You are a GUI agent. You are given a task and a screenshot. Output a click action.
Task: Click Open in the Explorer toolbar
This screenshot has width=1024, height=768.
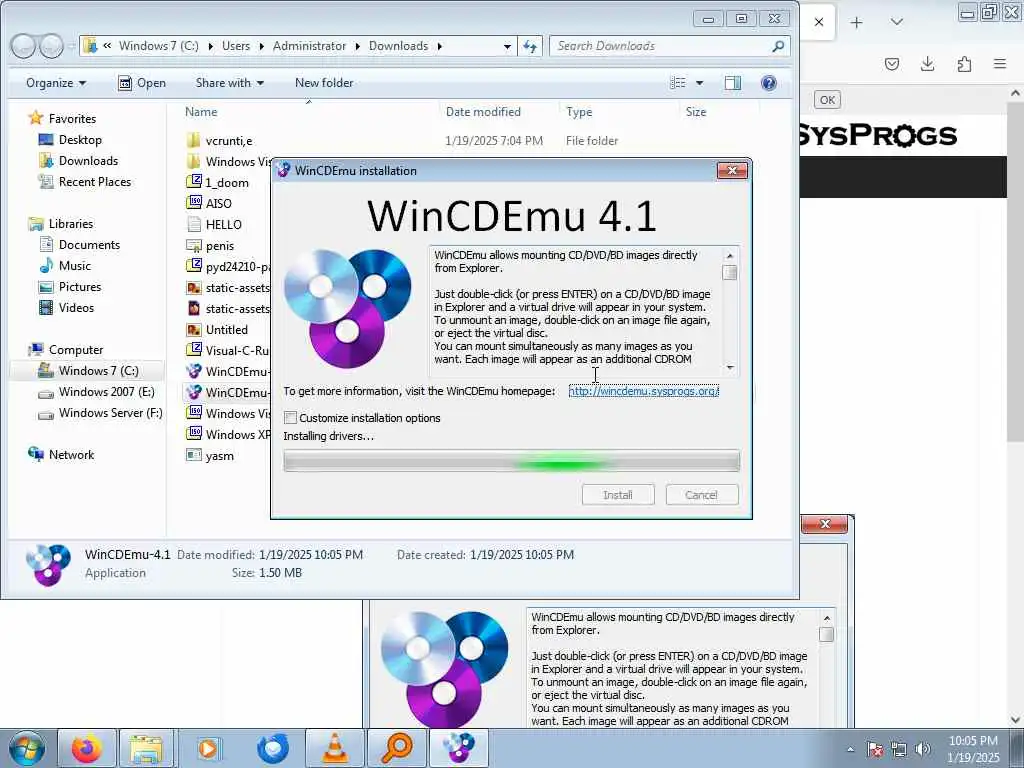click(x=142, y=83)
